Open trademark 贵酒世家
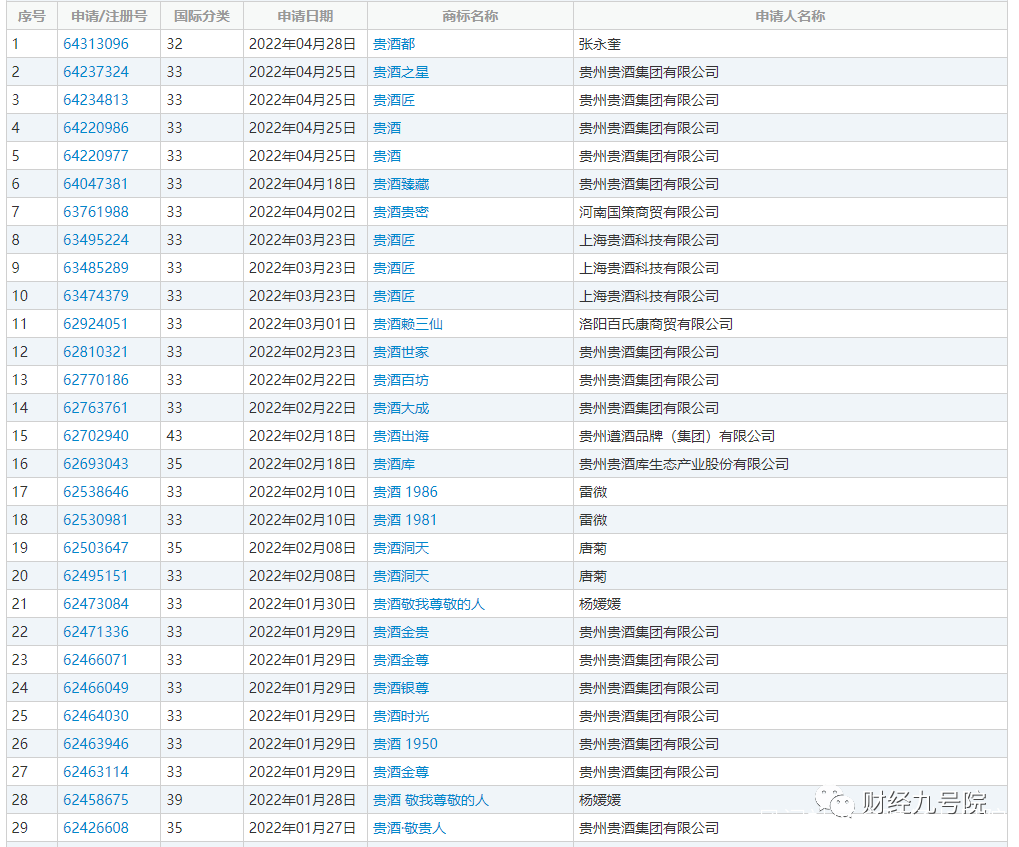This screenshot has width=1019, height=847. (401, 352)
